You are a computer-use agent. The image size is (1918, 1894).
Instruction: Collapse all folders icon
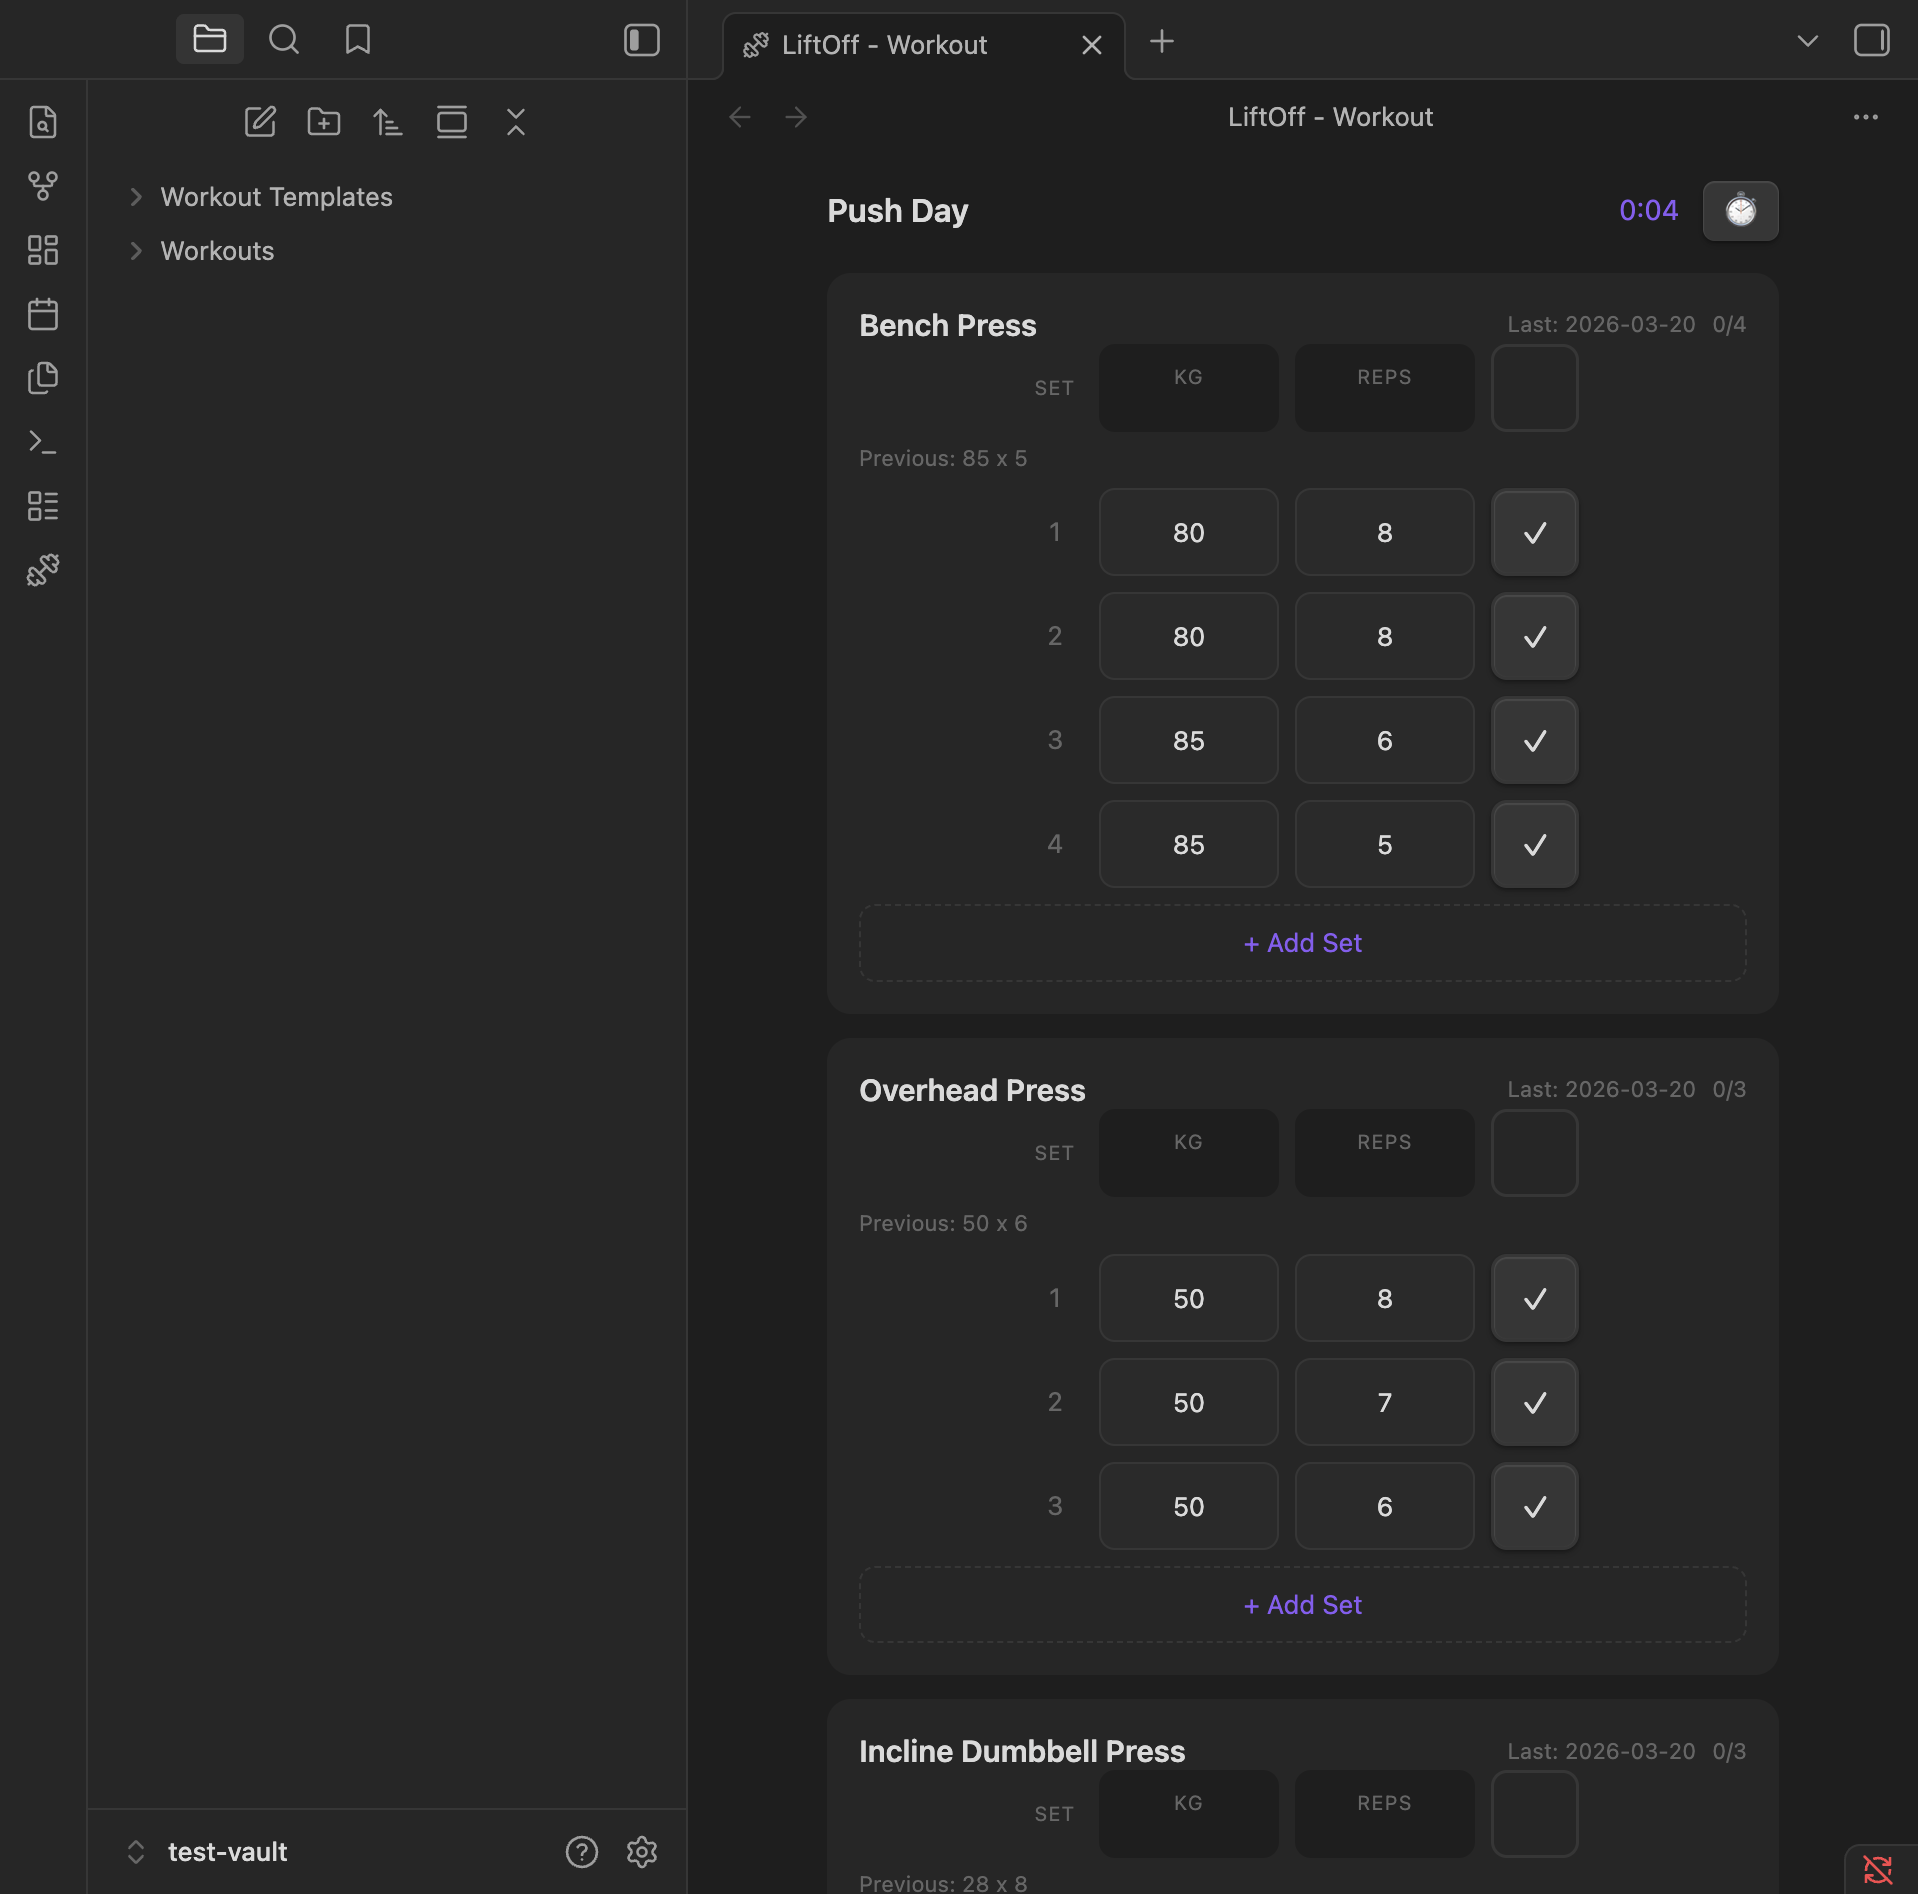(516, 122)
